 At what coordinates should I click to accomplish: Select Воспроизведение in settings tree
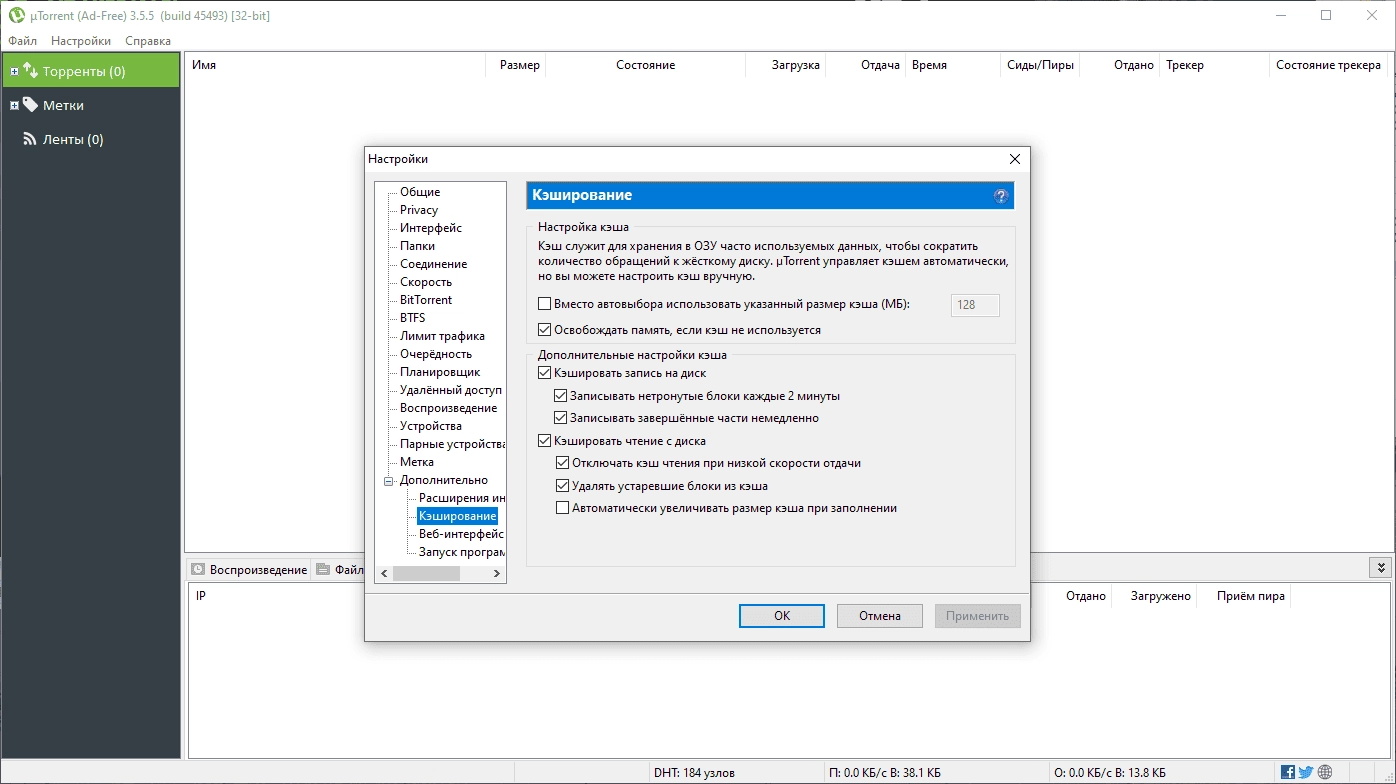pyautogui.click(x=448, y=408)
